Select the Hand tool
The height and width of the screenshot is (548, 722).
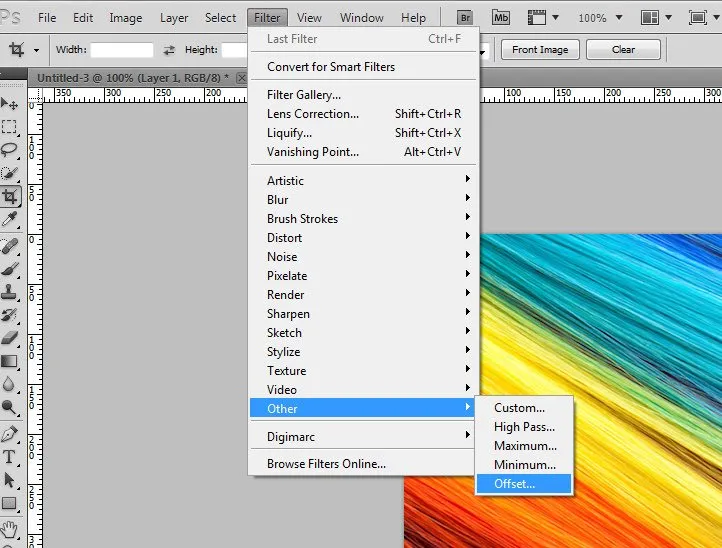pyautogui.click(x=9, y=530)
